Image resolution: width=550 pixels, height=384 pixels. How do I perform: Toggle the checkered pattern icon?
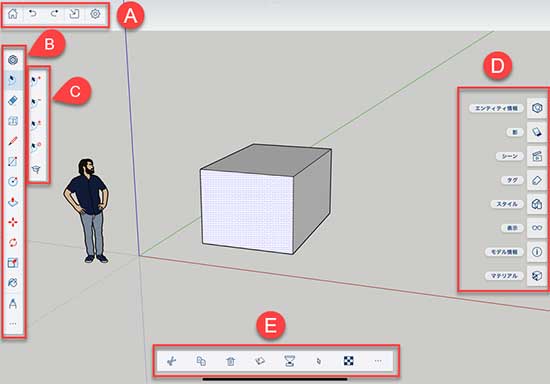click(x=348, y=361)
